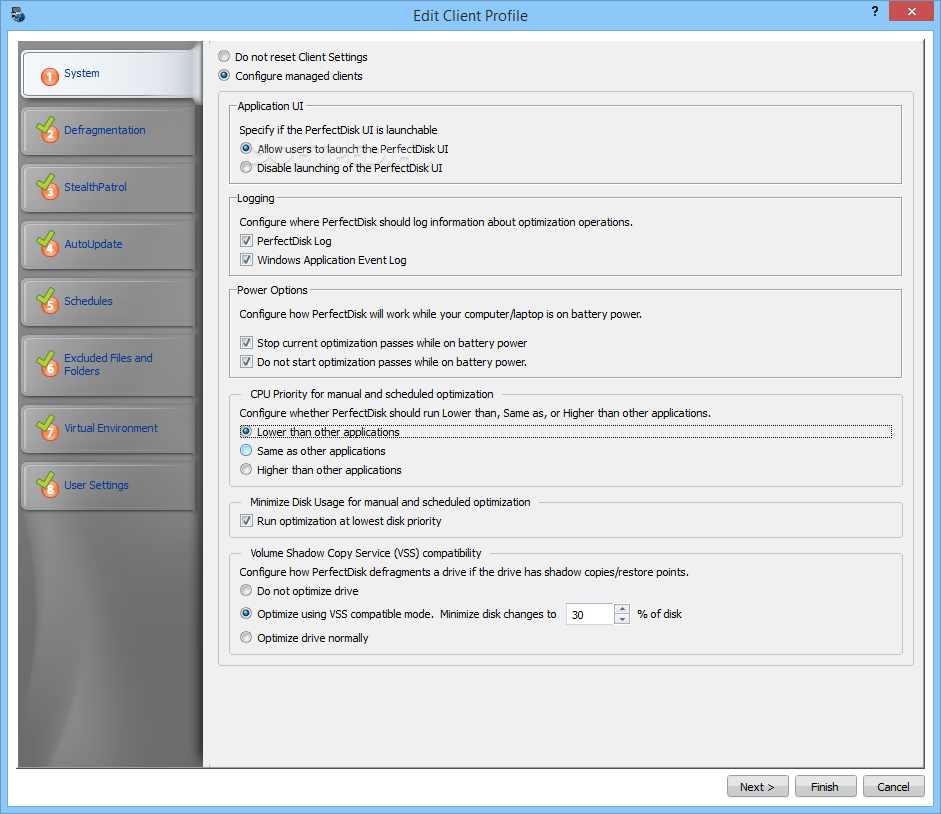This screenshot has height=814, width=941.
Task: Click the Virtual Environment step 7 checkmark icon
Action: 47,427
